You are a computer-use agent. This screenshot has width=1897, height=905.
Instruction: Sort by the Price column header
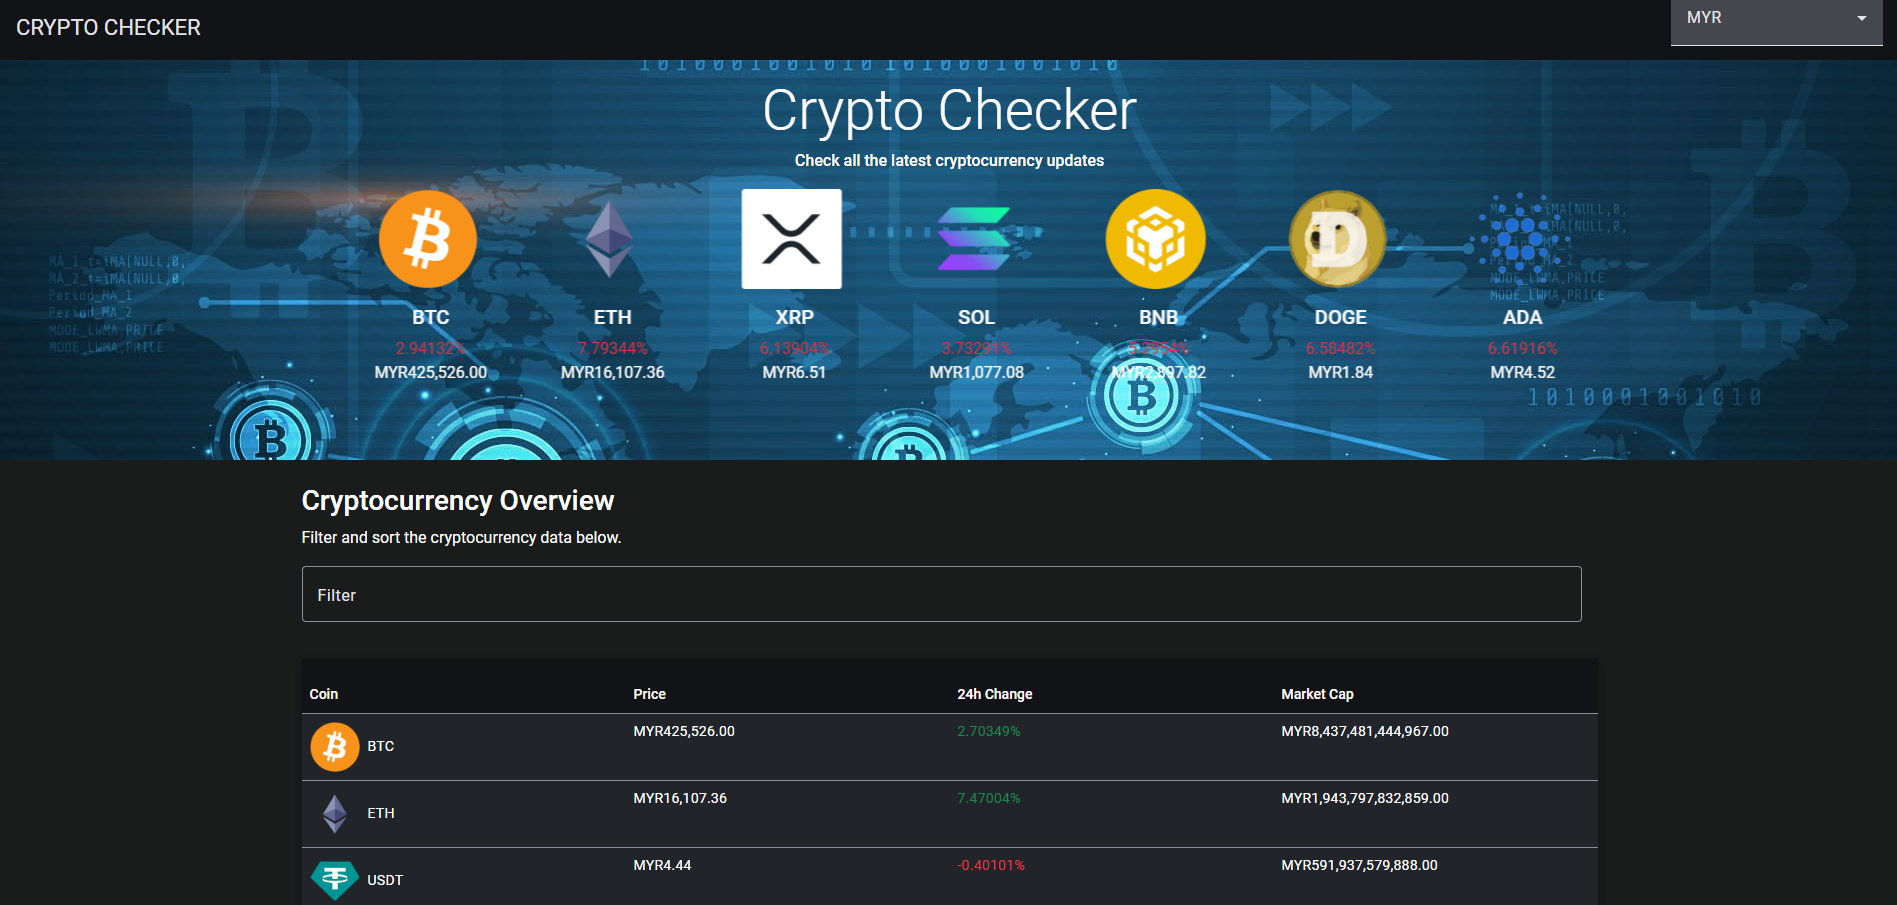(649, 693)
